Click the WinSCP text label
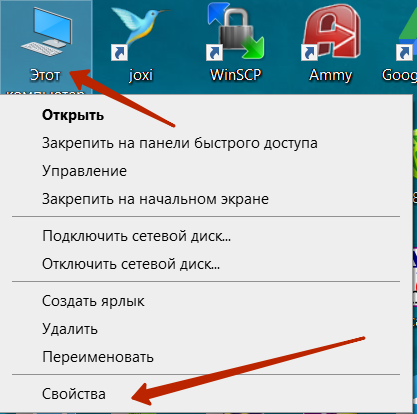Image resolution: width=417 pixels, height=414 pixels. (236, 75)
